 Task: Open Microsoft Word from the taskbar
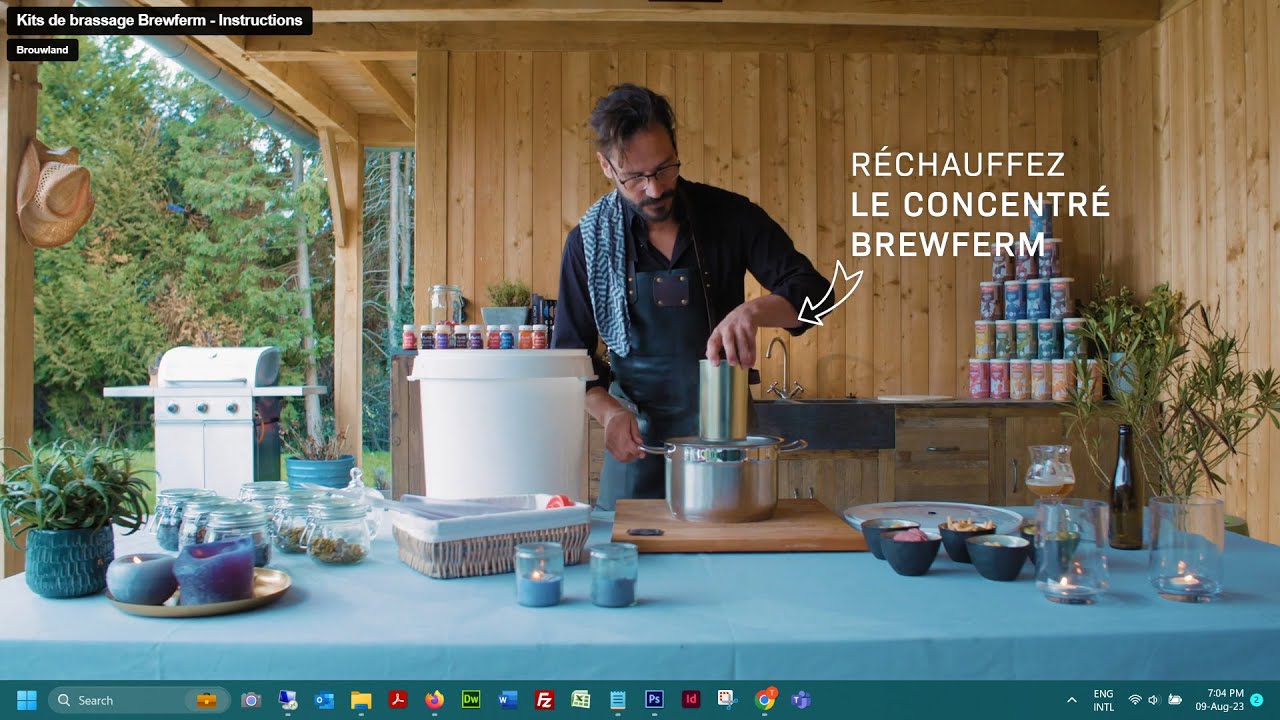coord(508,700)
